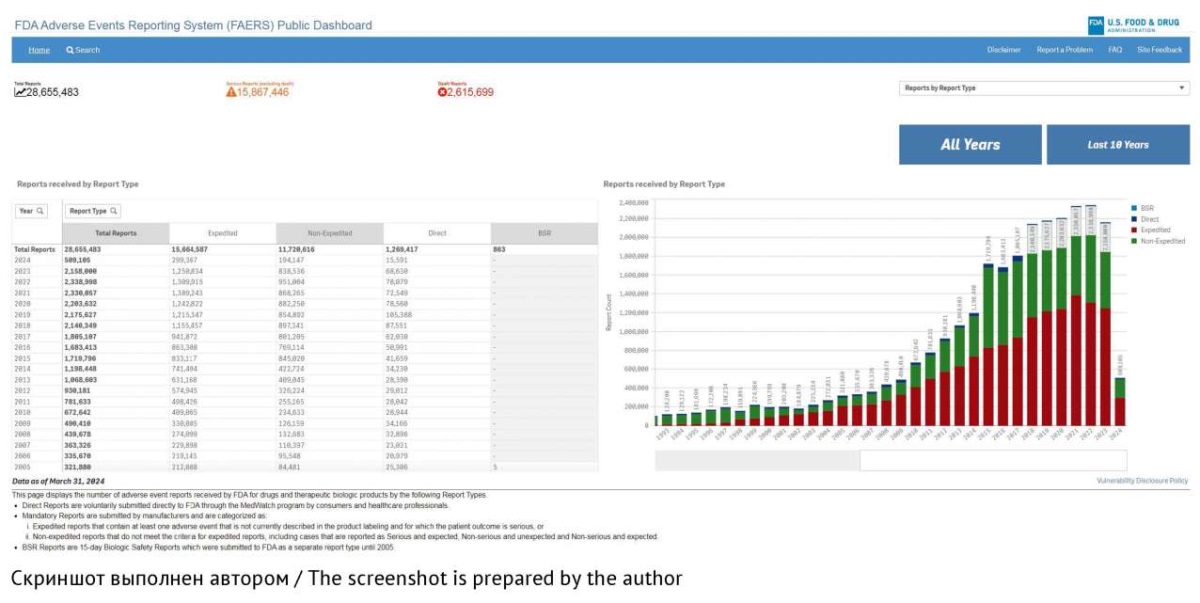
Task: Click the total value 28,655,483 in table
Action: coord(83,249)
